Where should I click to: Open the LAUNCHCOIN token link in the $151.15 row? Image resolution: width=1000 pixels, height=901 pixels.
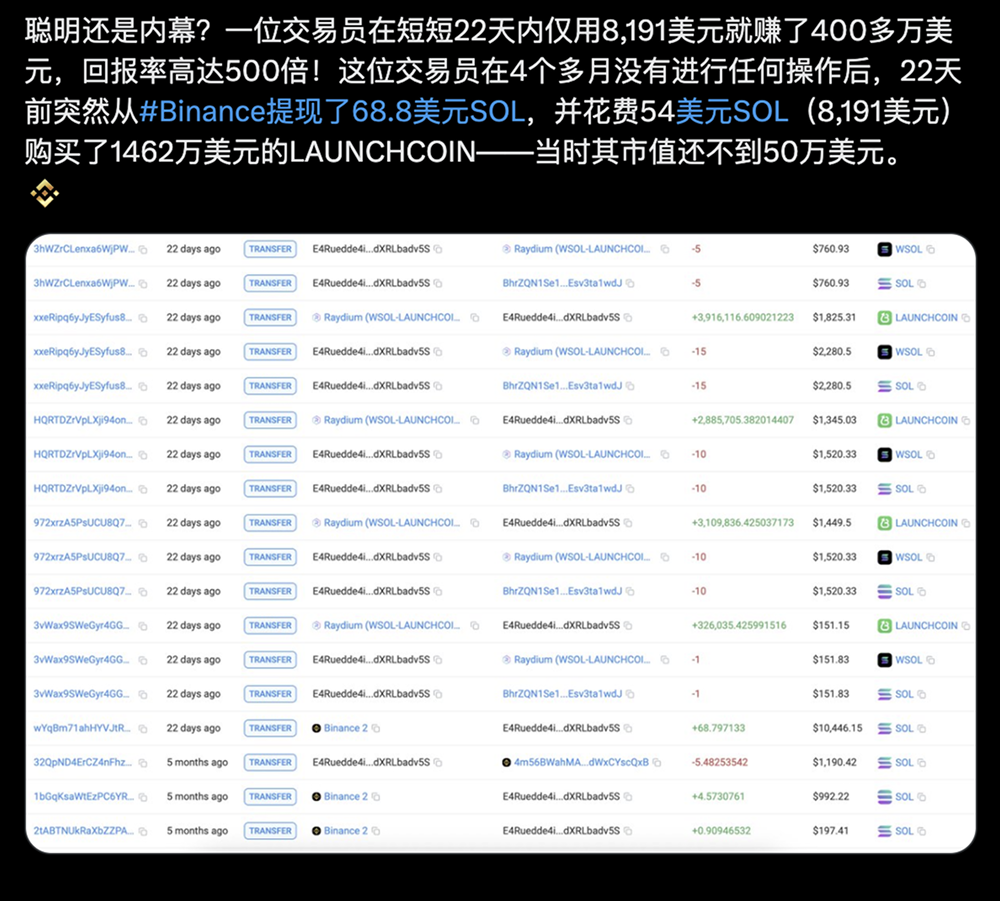pyautogui.click(x=926, y=626)
